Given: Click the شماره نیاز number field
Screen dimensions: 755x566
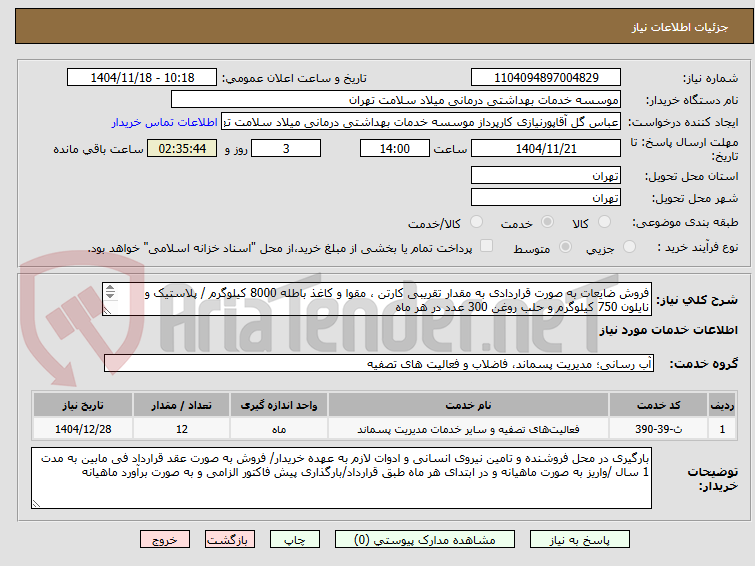Looking at the screenshot, I should [546, 78].
